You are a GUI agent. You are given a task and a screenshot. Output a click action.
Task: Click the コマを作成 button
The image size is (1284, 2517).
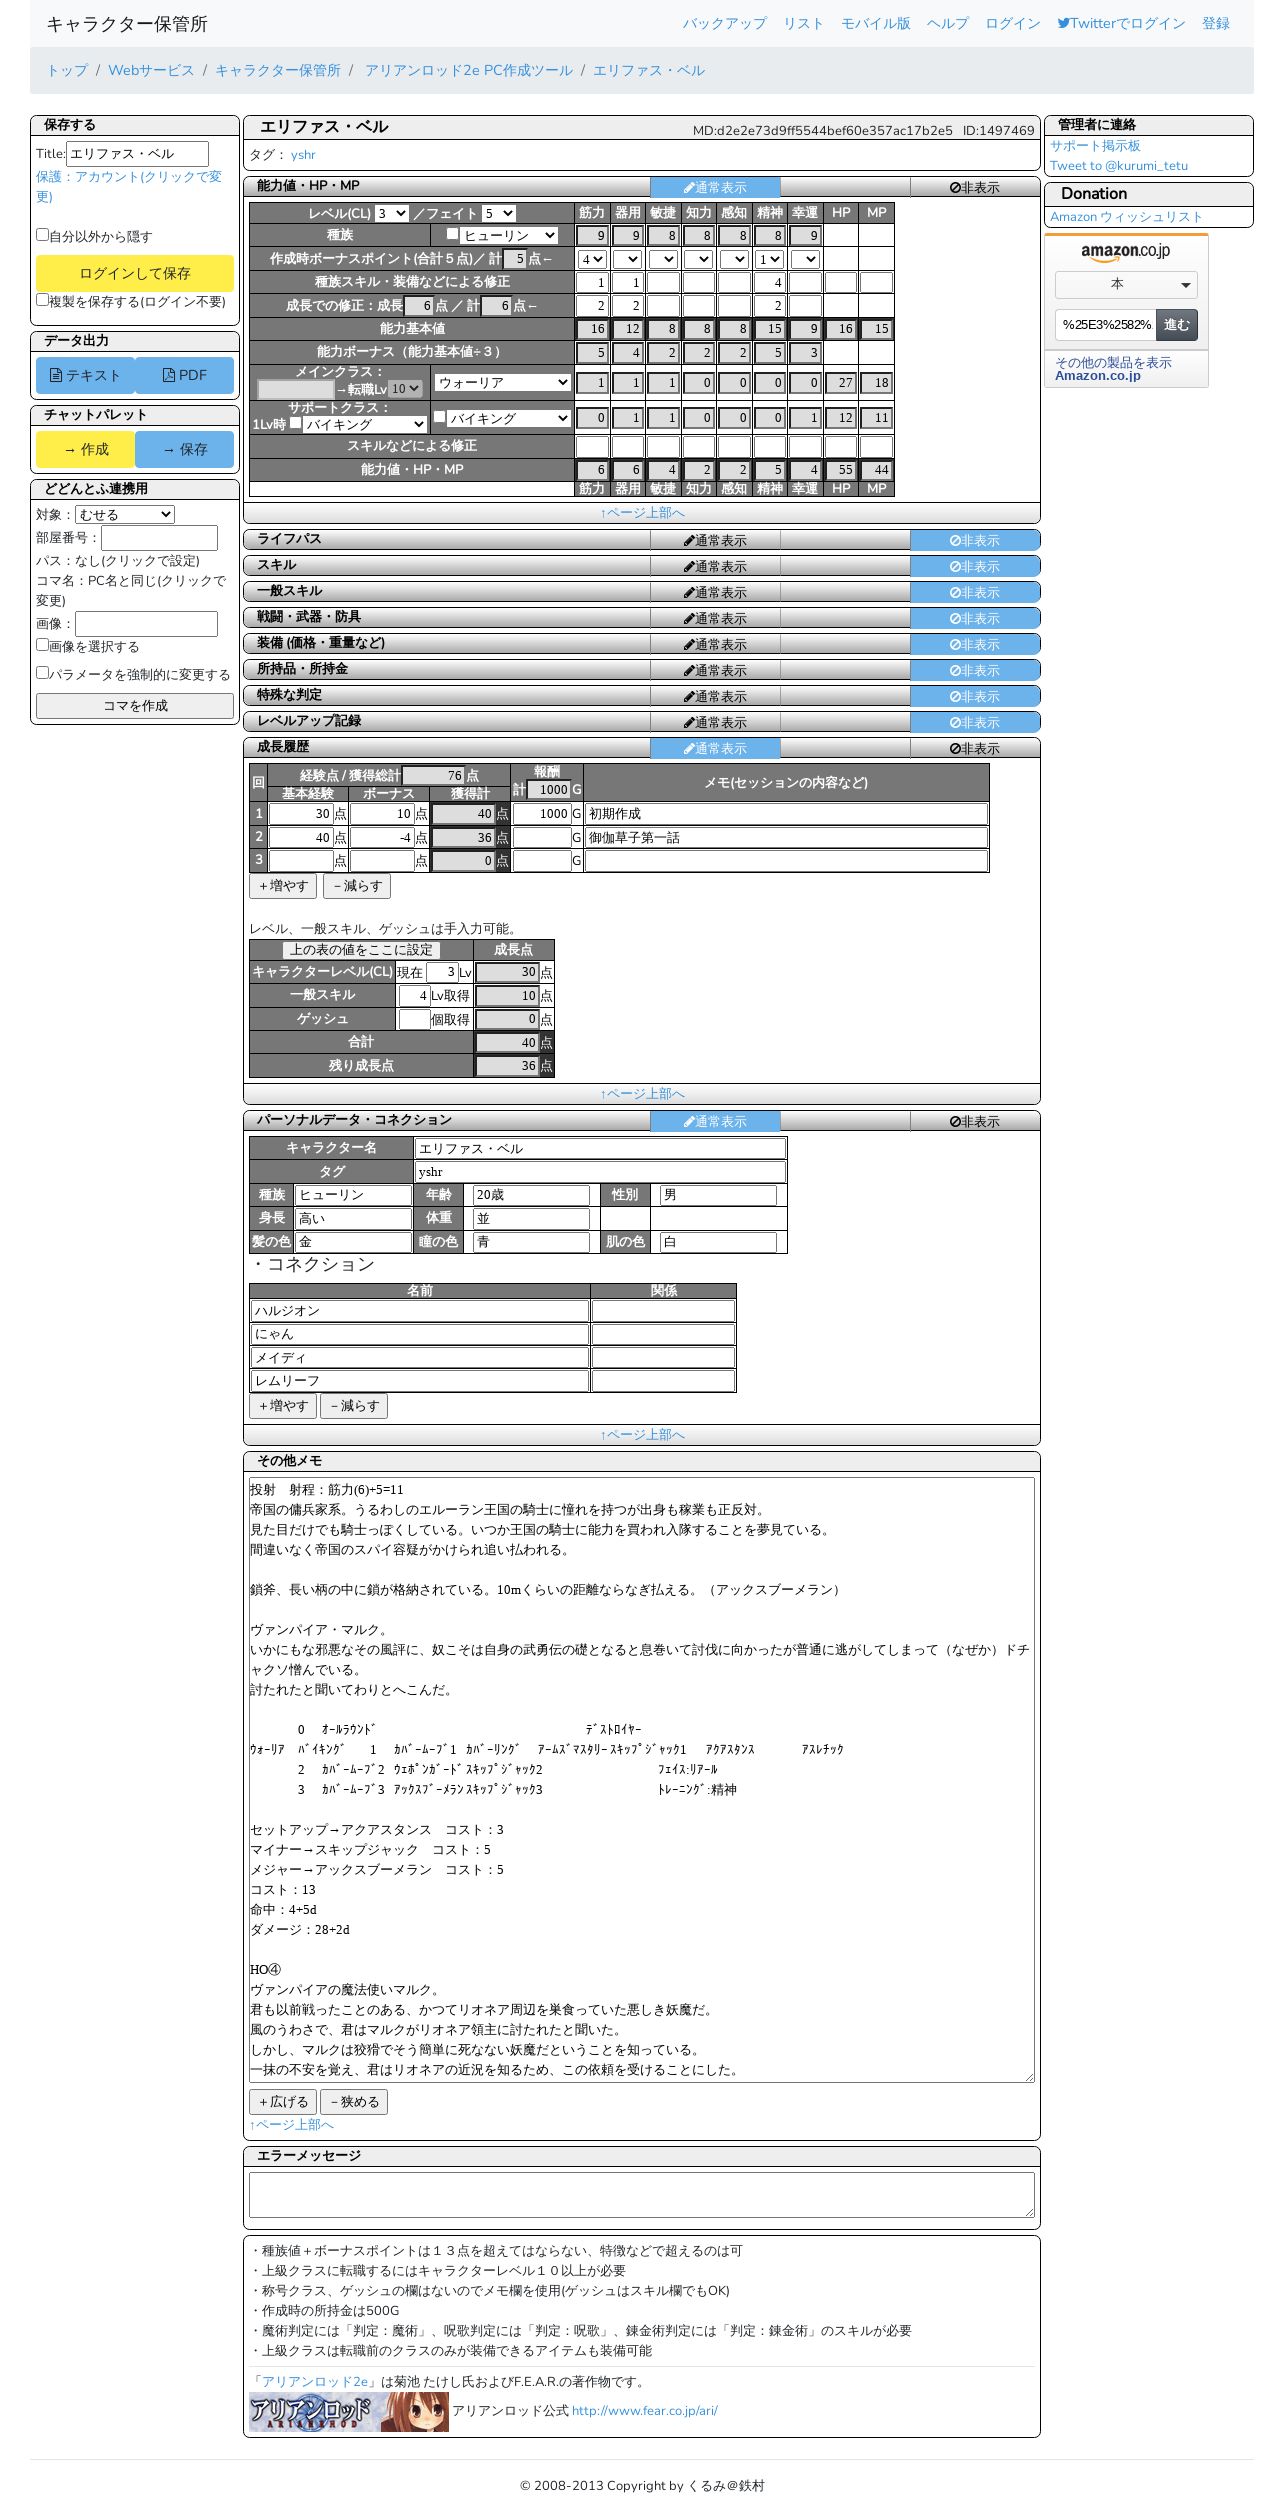point(135,705)
